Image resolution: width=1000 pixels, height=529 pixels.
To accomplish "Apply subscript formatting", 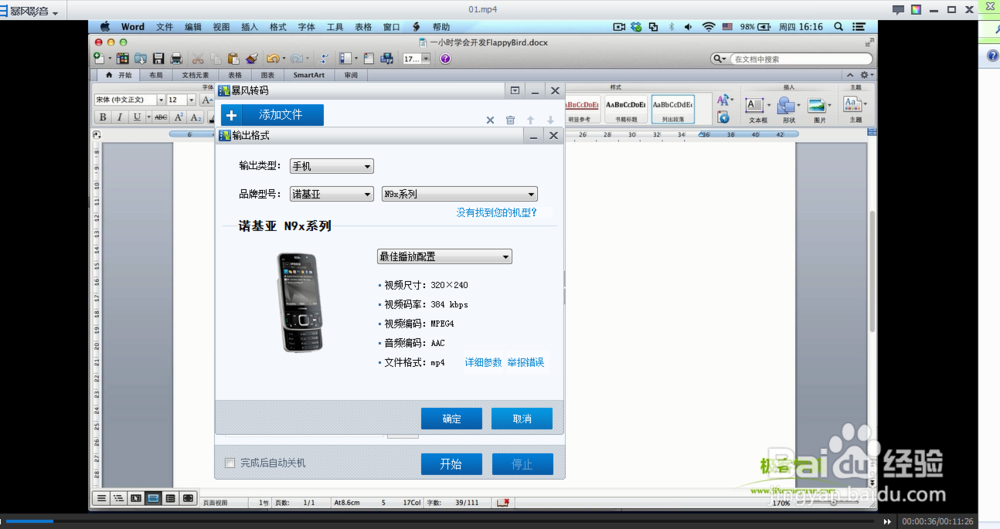I will (x=196, y=117).
